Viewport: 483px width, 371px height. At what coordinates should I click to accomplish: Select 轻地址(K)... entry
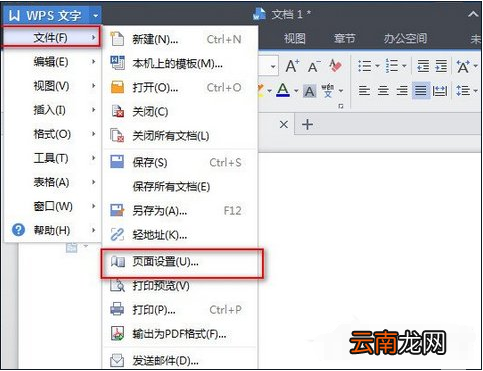pyautogui.click(x=180, y=235)
